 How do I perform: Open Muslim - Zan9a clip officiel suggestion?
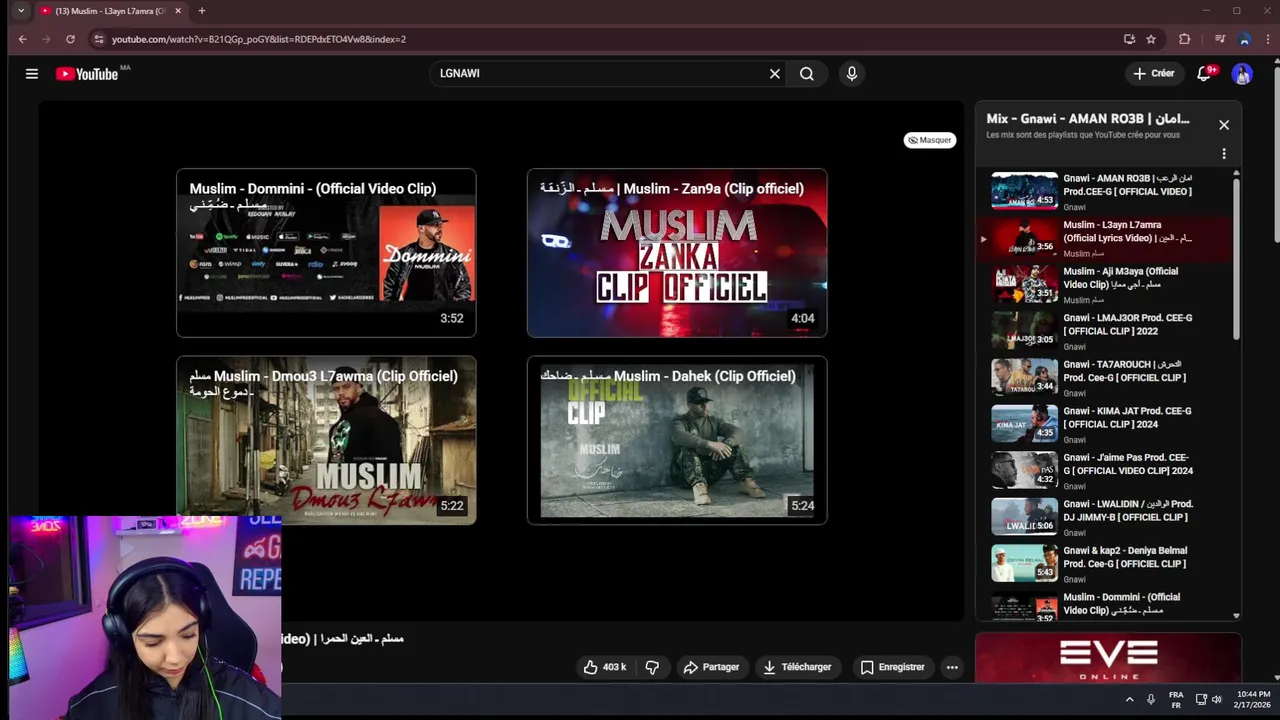[677, 253]
